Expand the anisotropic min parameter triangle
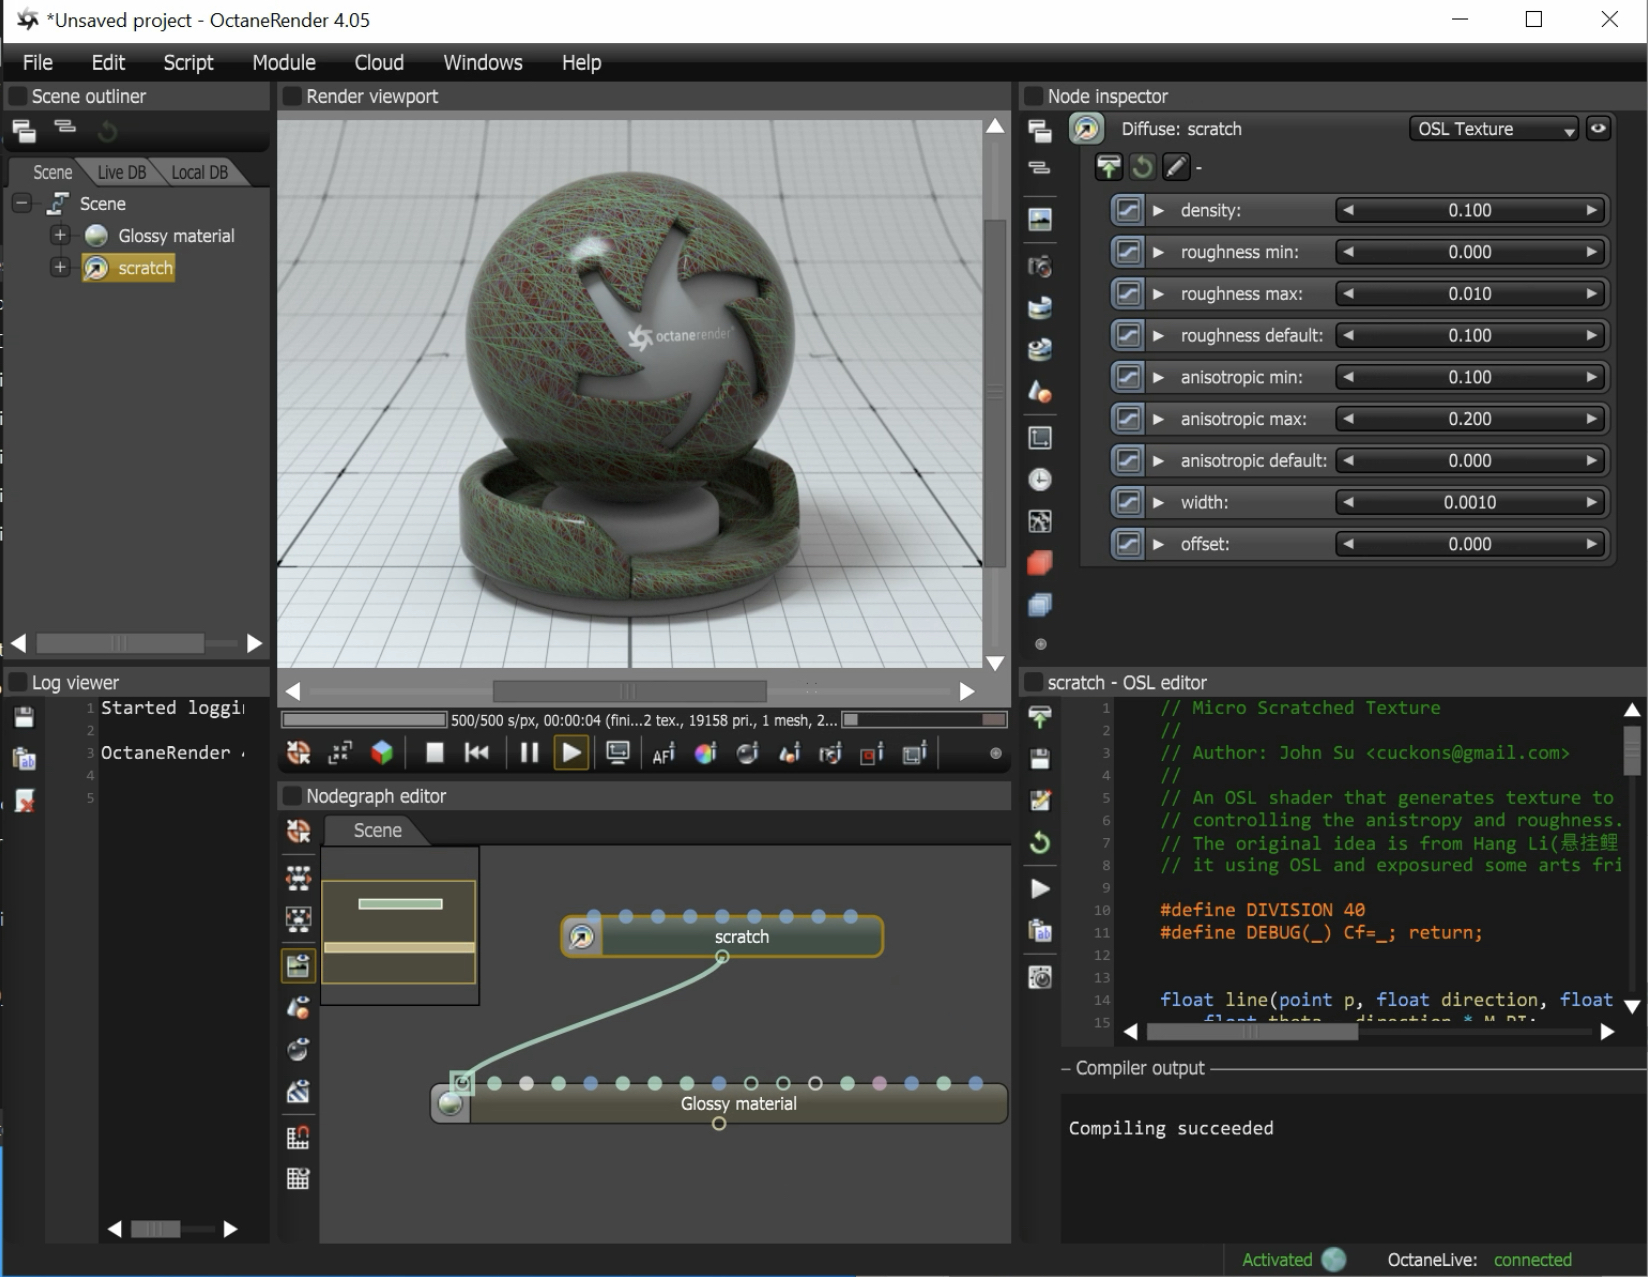 click(1158, 377)
